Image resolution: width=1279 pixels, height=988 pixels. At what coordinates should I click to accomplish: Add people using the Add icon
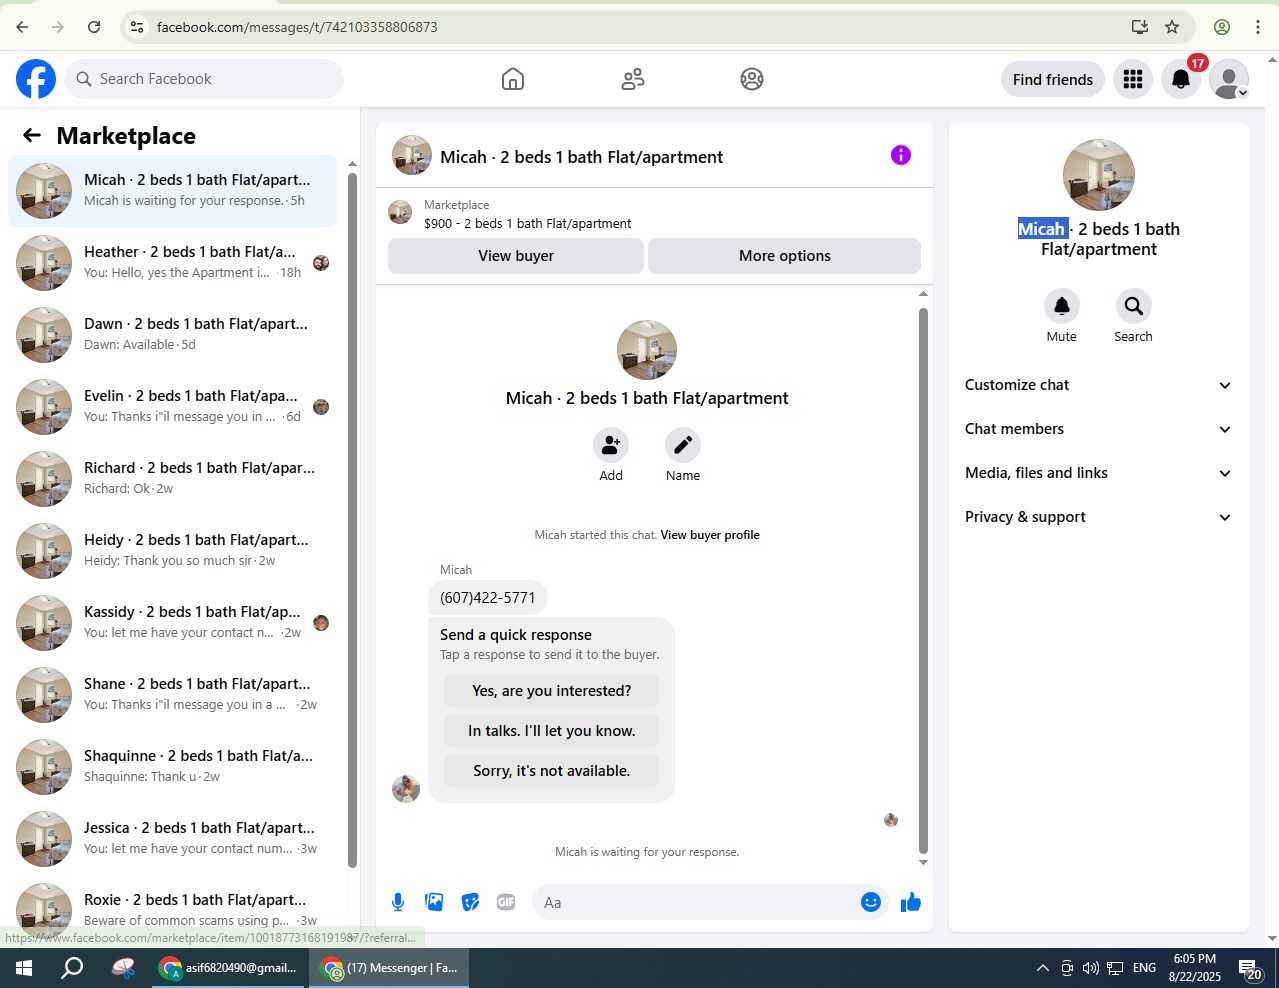(611, 444)
